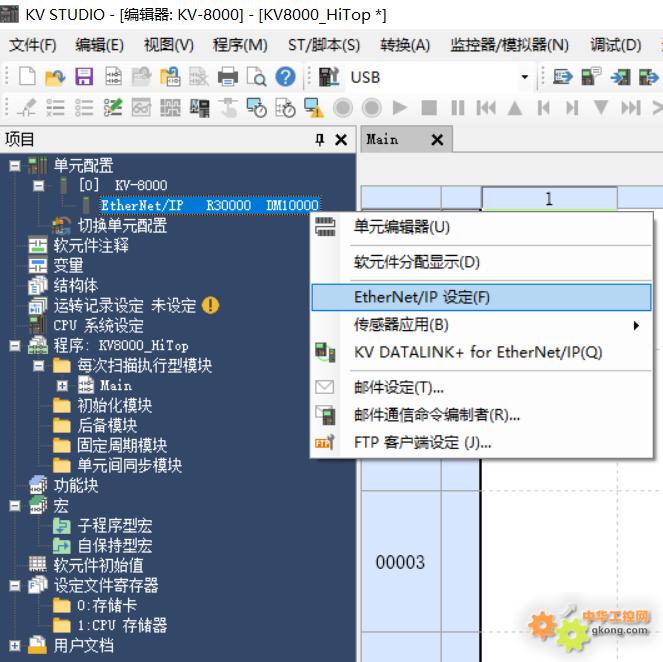Open the 文件(F) menu
The height and width of the screenshot is (662, 663).
click(33, 44)
